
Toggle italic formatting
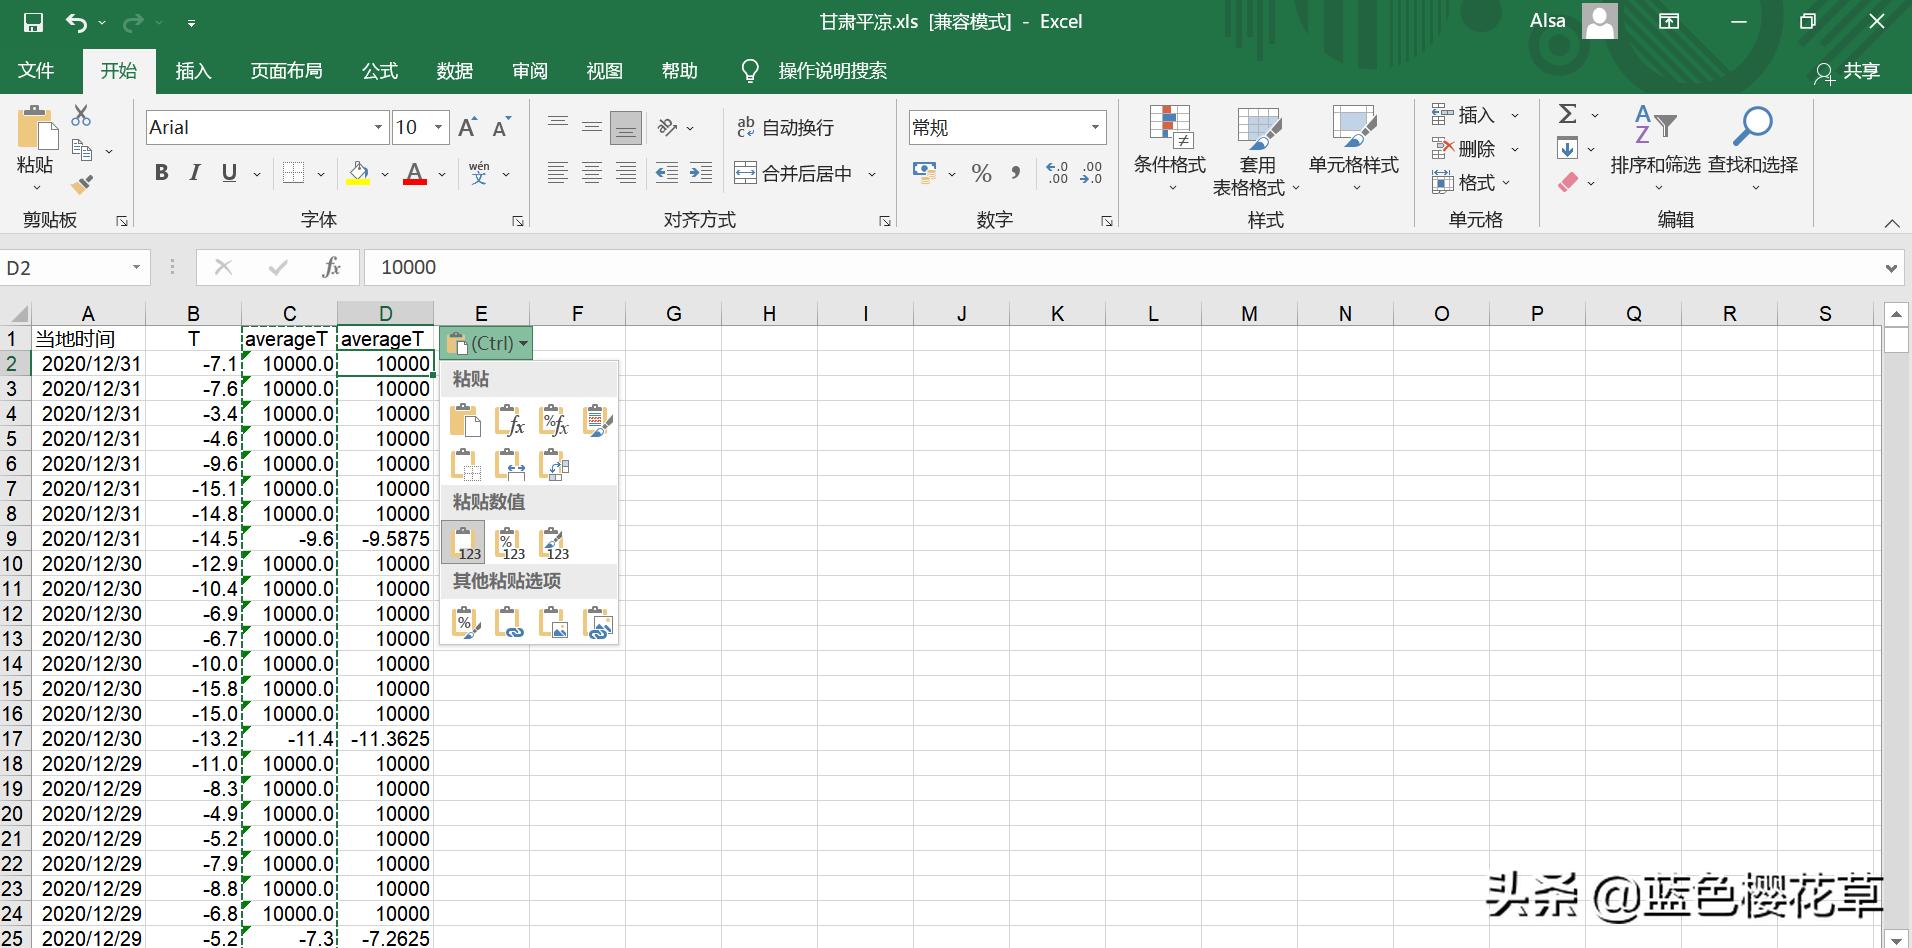click(x=194, y=172)
